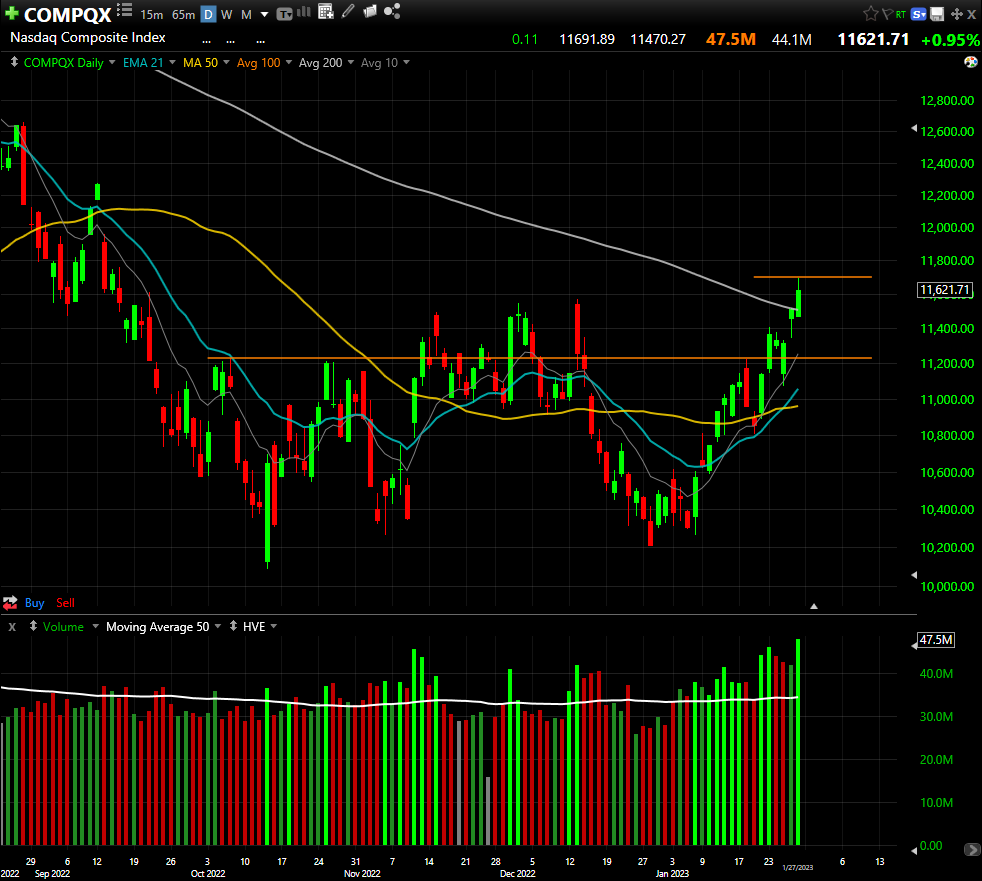Click the Sell link
Viewport: 982px width, 881px height.
tap(65, 603)
